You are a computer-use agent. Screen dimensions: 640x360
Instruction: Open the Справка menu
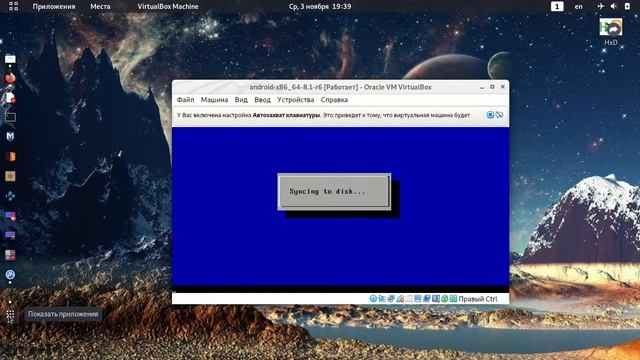click(334, 100)
